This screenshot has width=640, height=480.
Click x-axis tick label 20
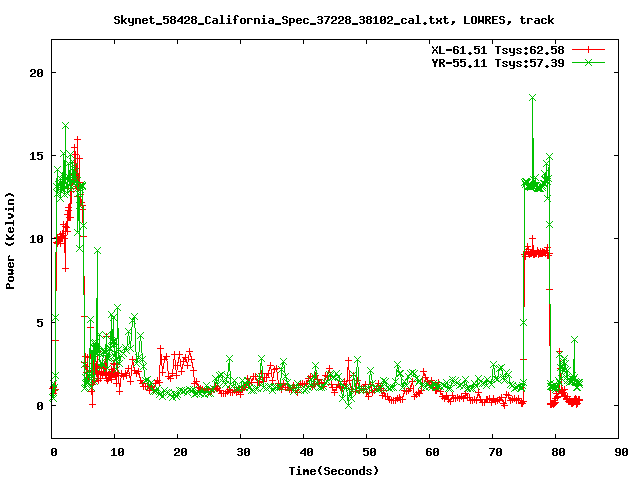click(180, 452)
